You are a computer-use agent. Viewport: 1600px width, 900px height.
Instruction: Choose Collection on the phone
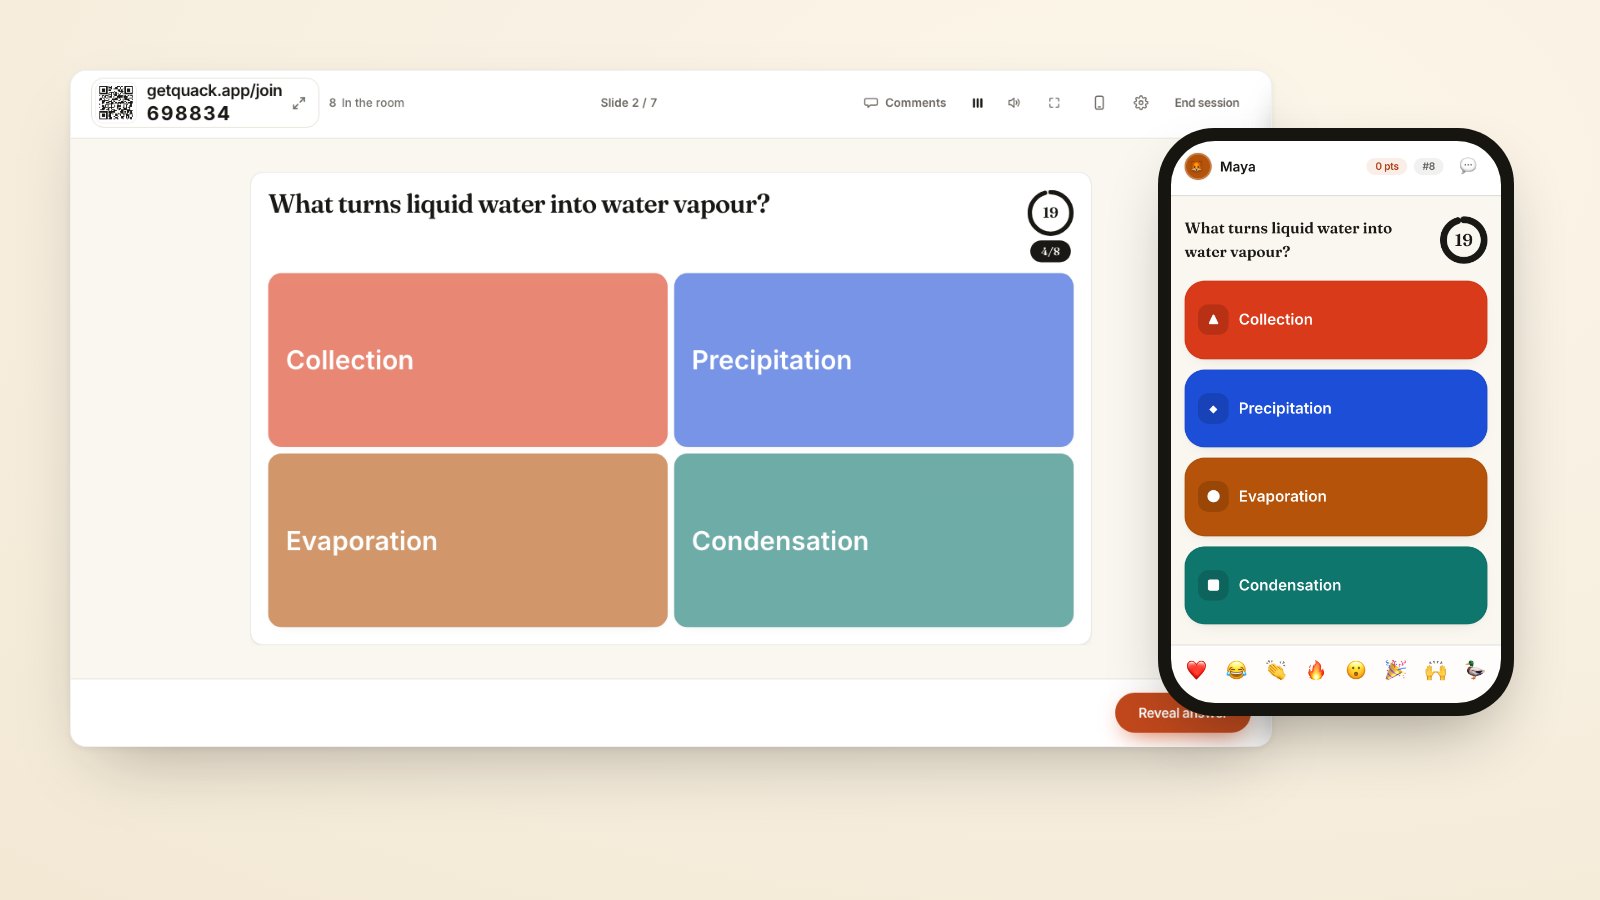1336,320
